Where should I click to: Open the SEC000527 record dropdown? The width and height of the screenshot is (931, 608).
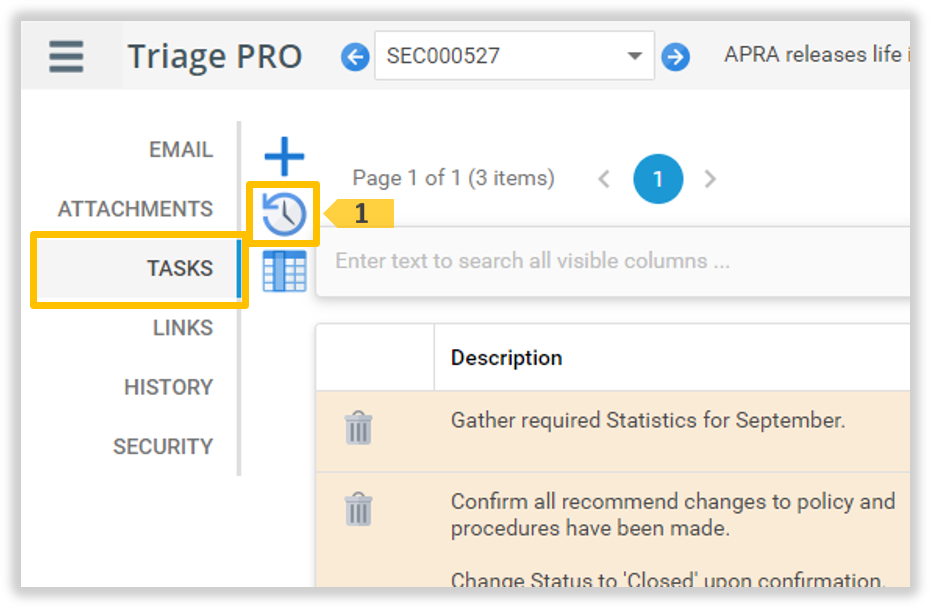[634, 56]
